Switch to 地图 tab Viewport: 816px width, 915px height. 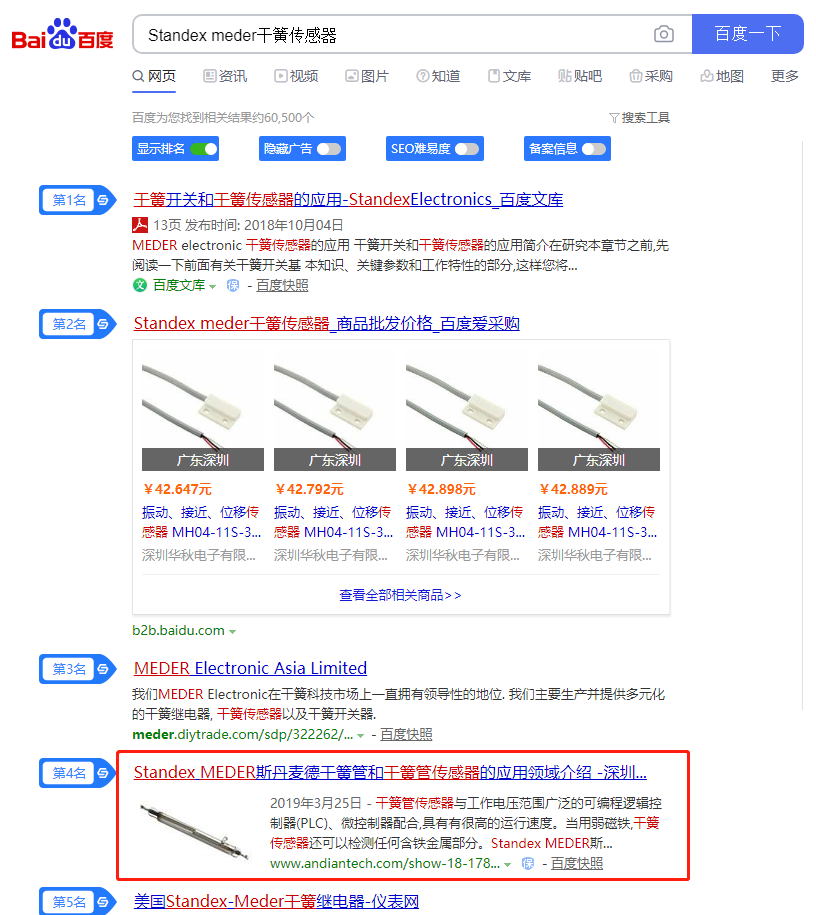(x=722, y=76)
